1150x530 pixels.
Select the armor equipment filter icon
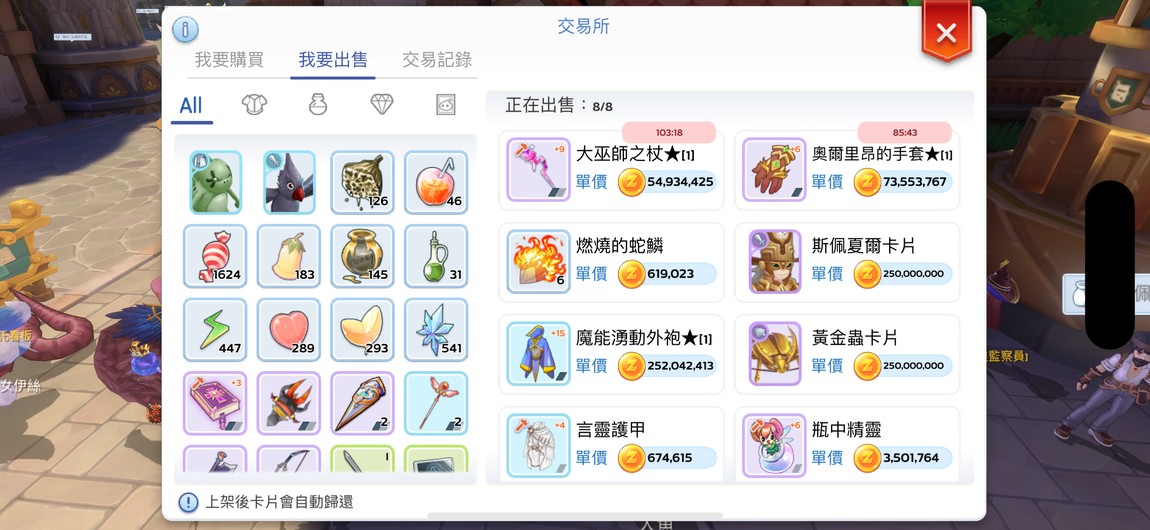click(254, 105)
